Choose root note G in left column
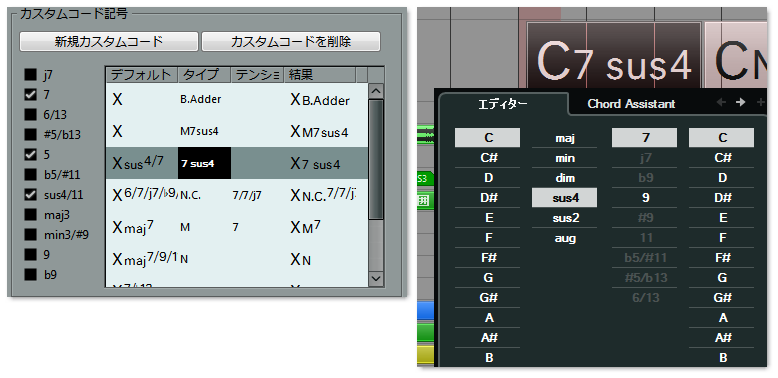The height and width of the screenshot is (378, 778). point(488,278)
